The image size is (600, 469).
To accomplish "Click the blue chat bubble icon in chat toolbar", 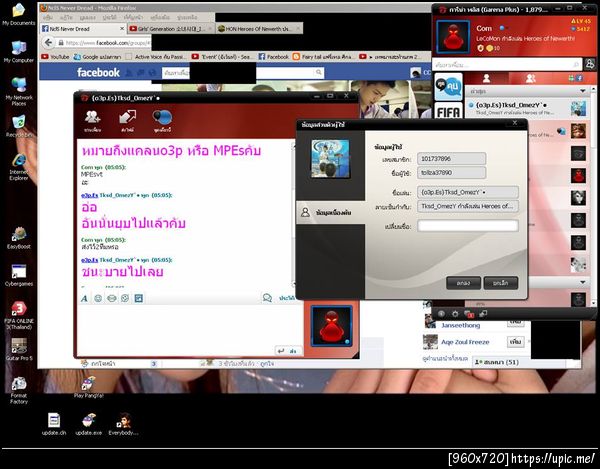I will coord(162,120).
